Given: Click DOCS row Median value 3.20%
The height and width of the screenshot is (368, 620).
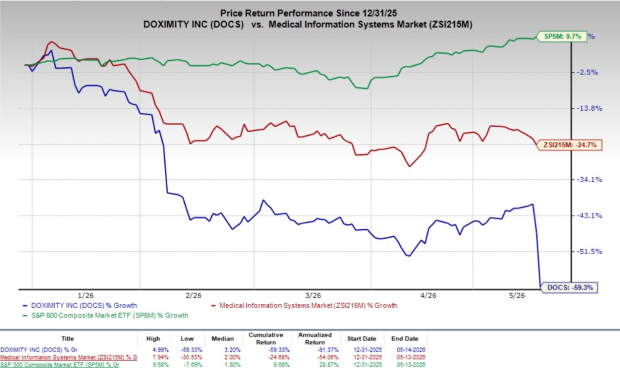Looking at the screenshot, I should tap(233, 350).
